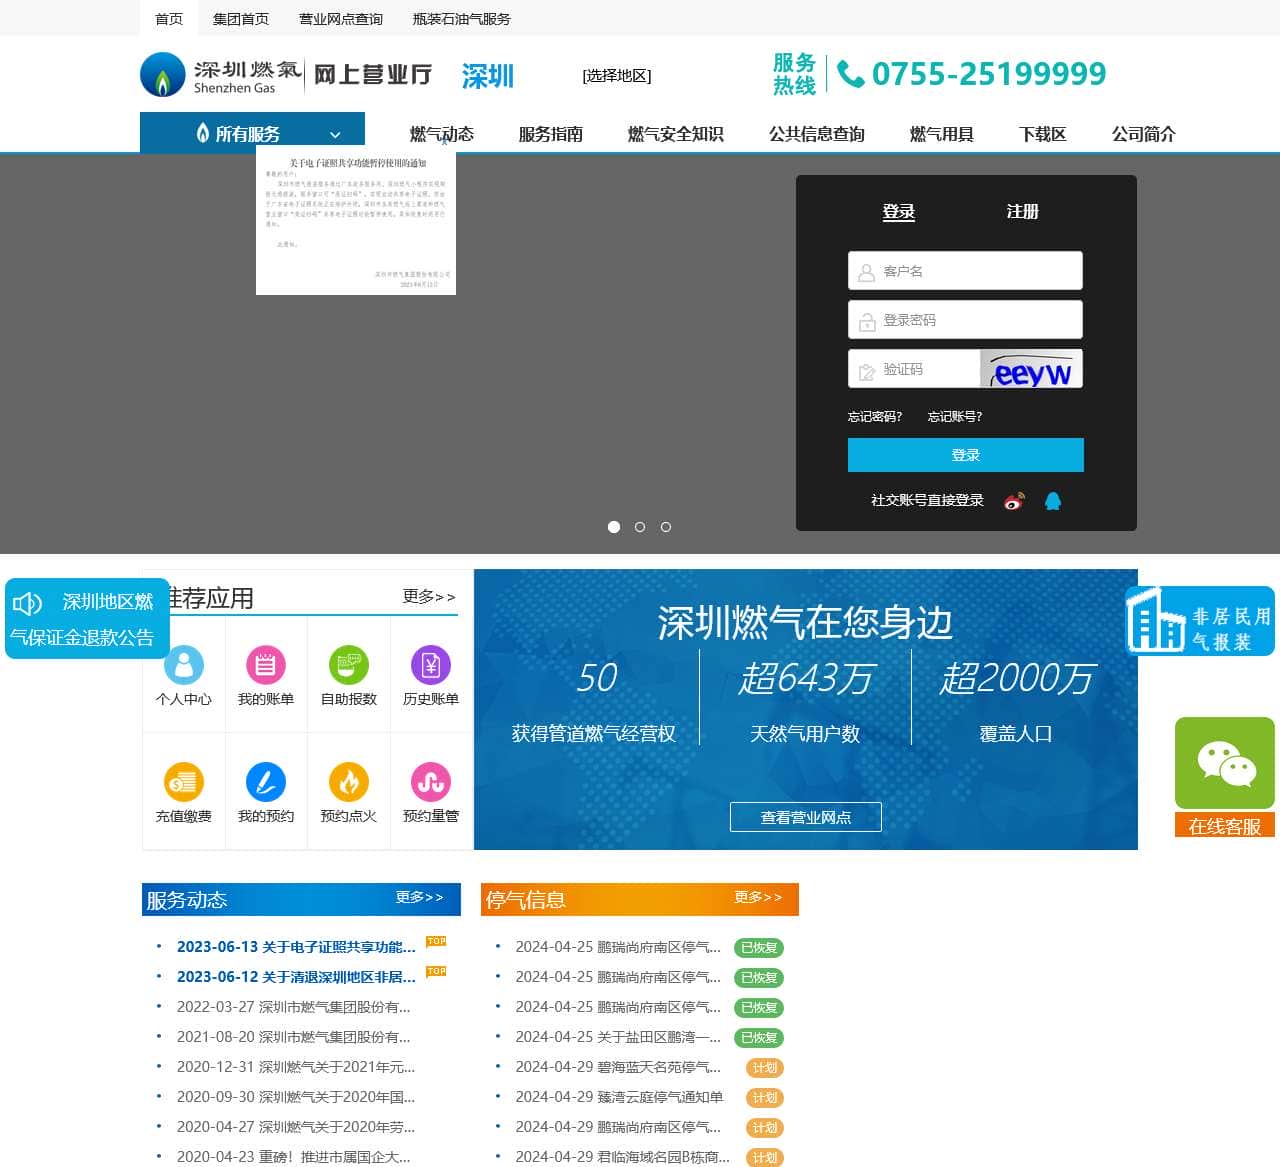This screenshot has width=1280, height=1167.
Task: Go to 首页 in top bar
Action: pos(169,19)
